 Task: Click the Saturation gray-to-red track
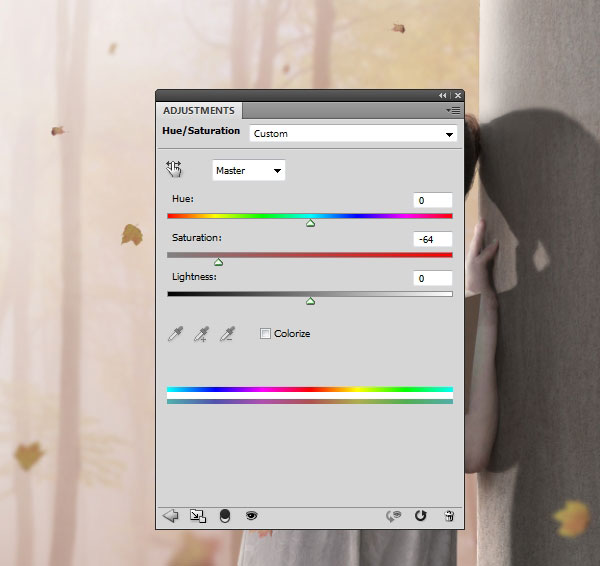(x=310, y=255)
